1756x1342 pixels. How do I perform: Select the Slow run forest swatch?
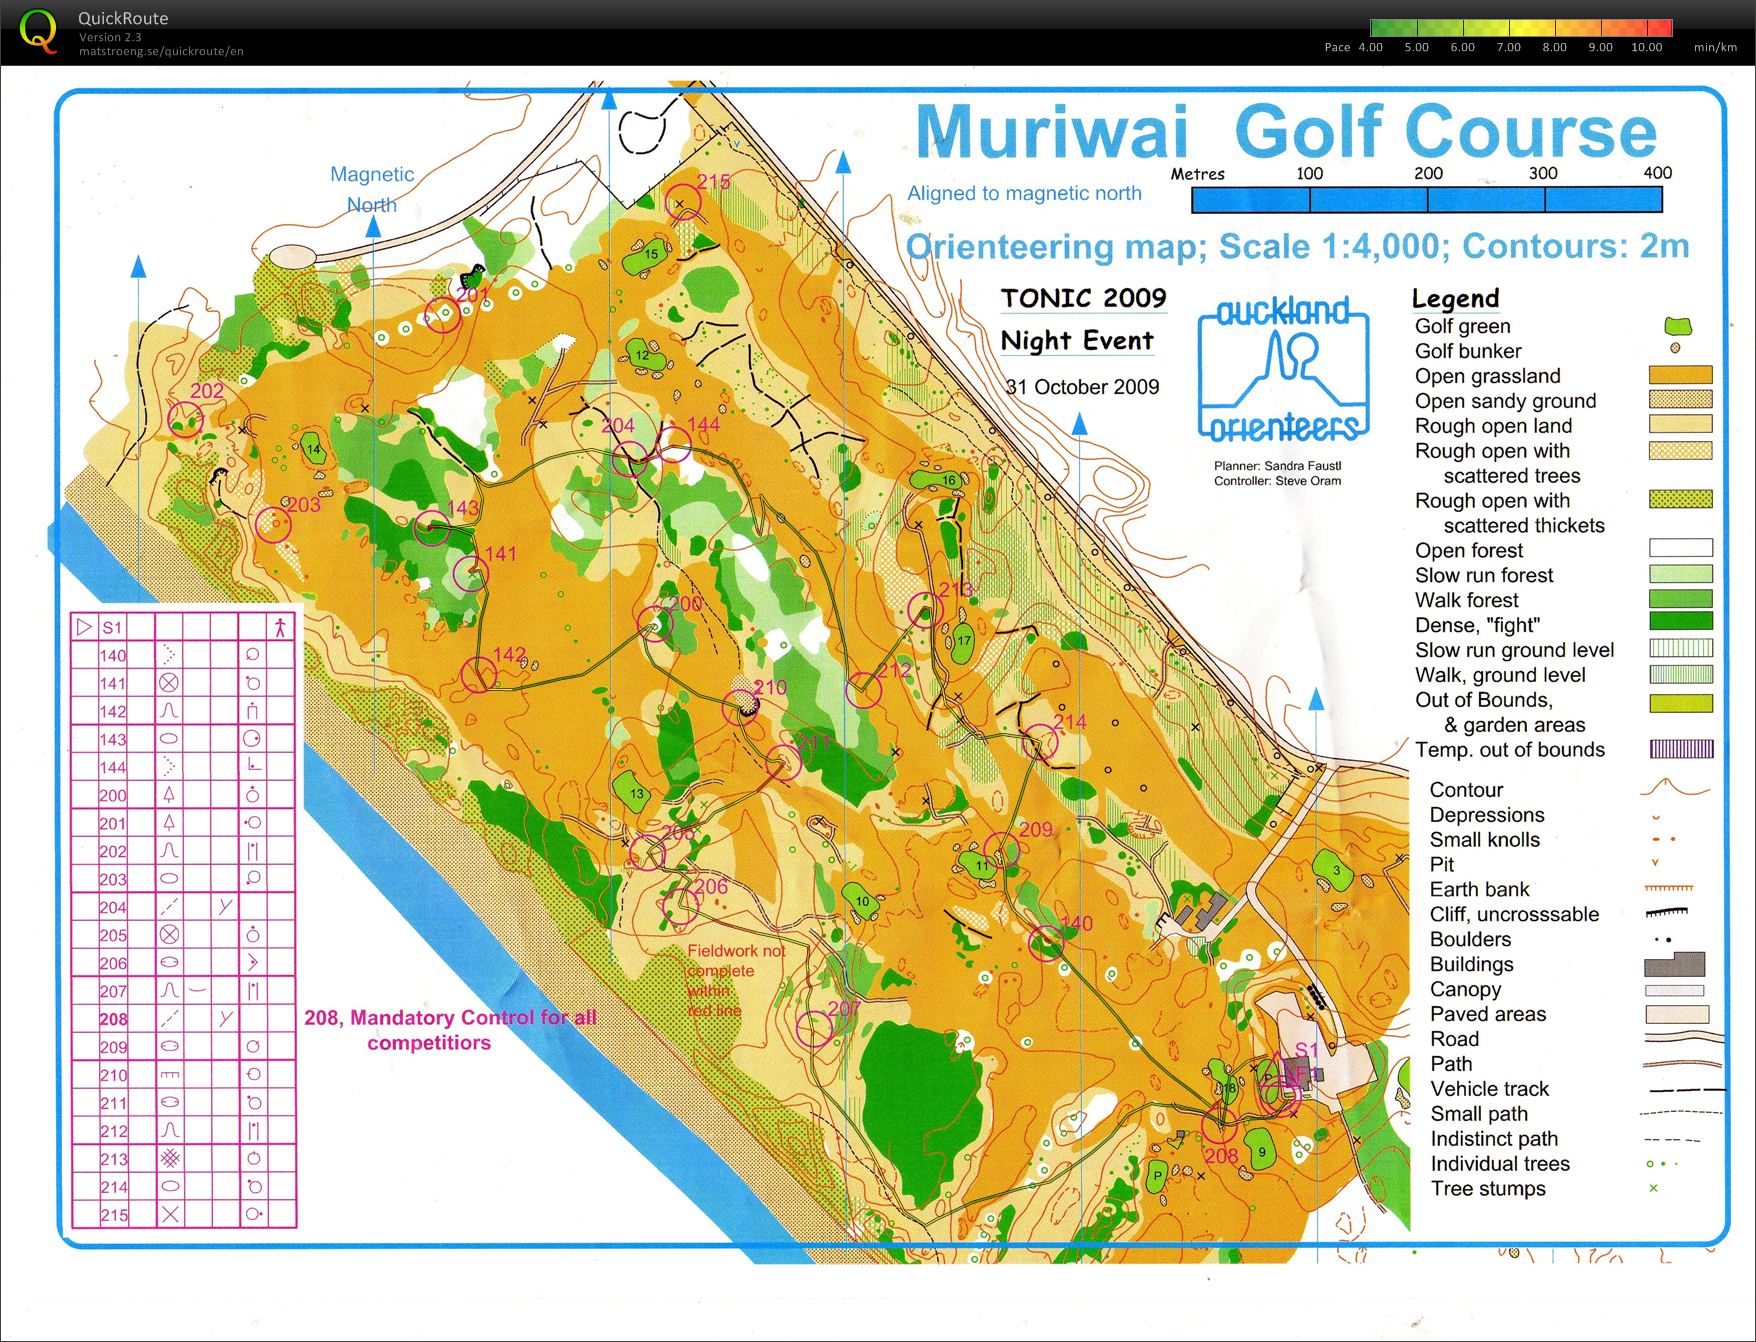1680,574
